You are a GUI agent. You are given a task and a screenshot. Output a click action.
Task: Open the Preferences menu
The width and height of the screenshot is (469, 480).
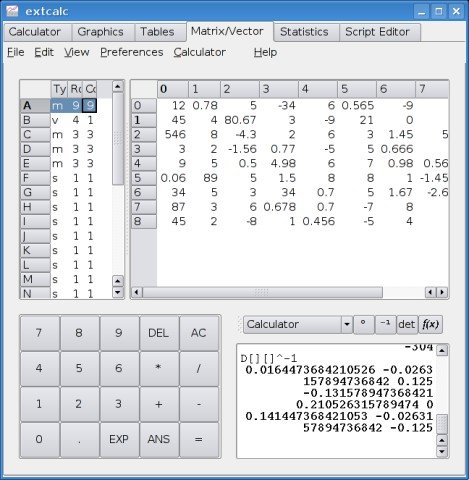click(132, 52)
